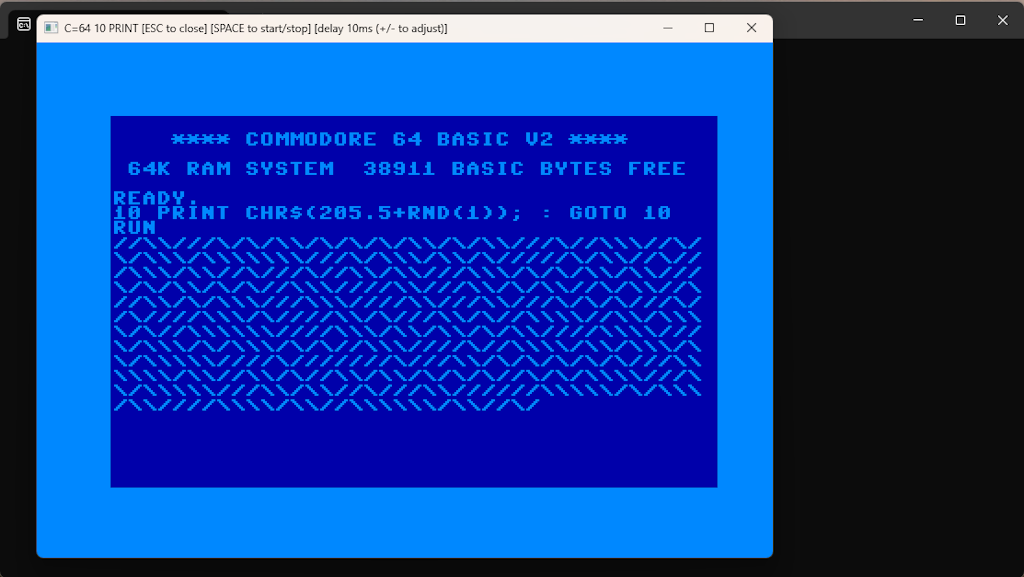
Task: Maximize the C=64 10 PRINT window
Action: (709, 28)
